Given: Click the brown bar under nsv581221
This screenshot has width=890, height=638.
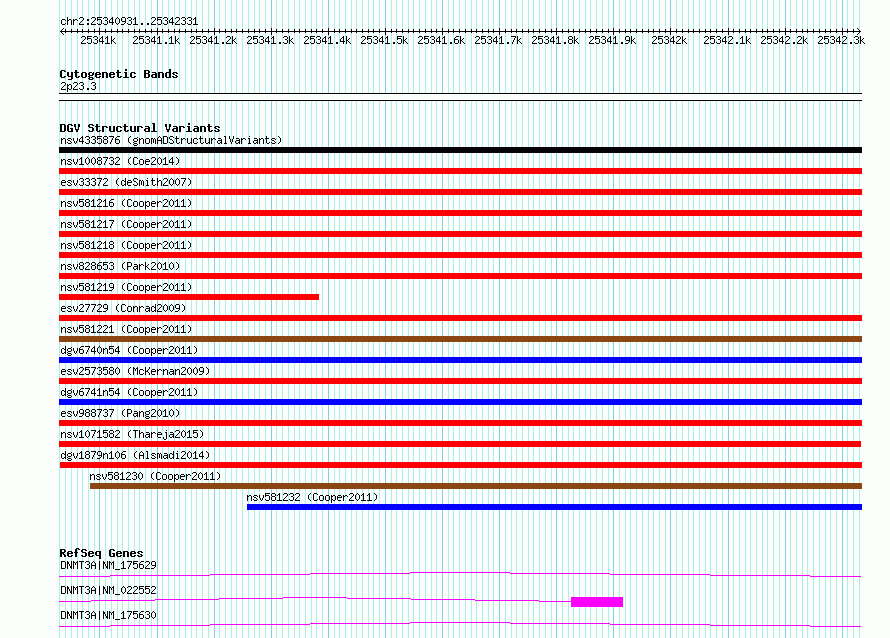Looking at the screenshot, I should click(x=460, y=339).
